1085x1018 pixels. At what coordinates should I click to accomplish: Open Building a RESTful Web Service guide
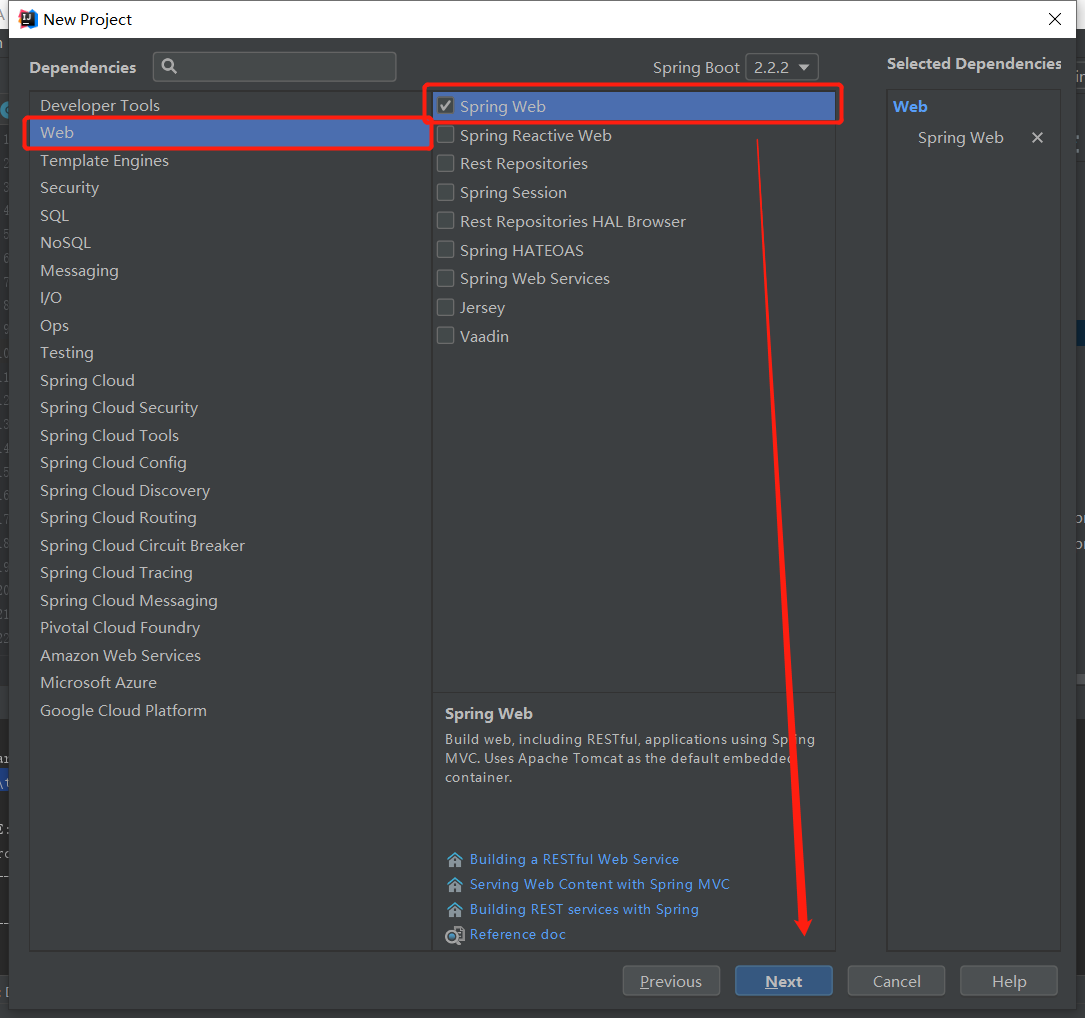(x=574, y=860)
